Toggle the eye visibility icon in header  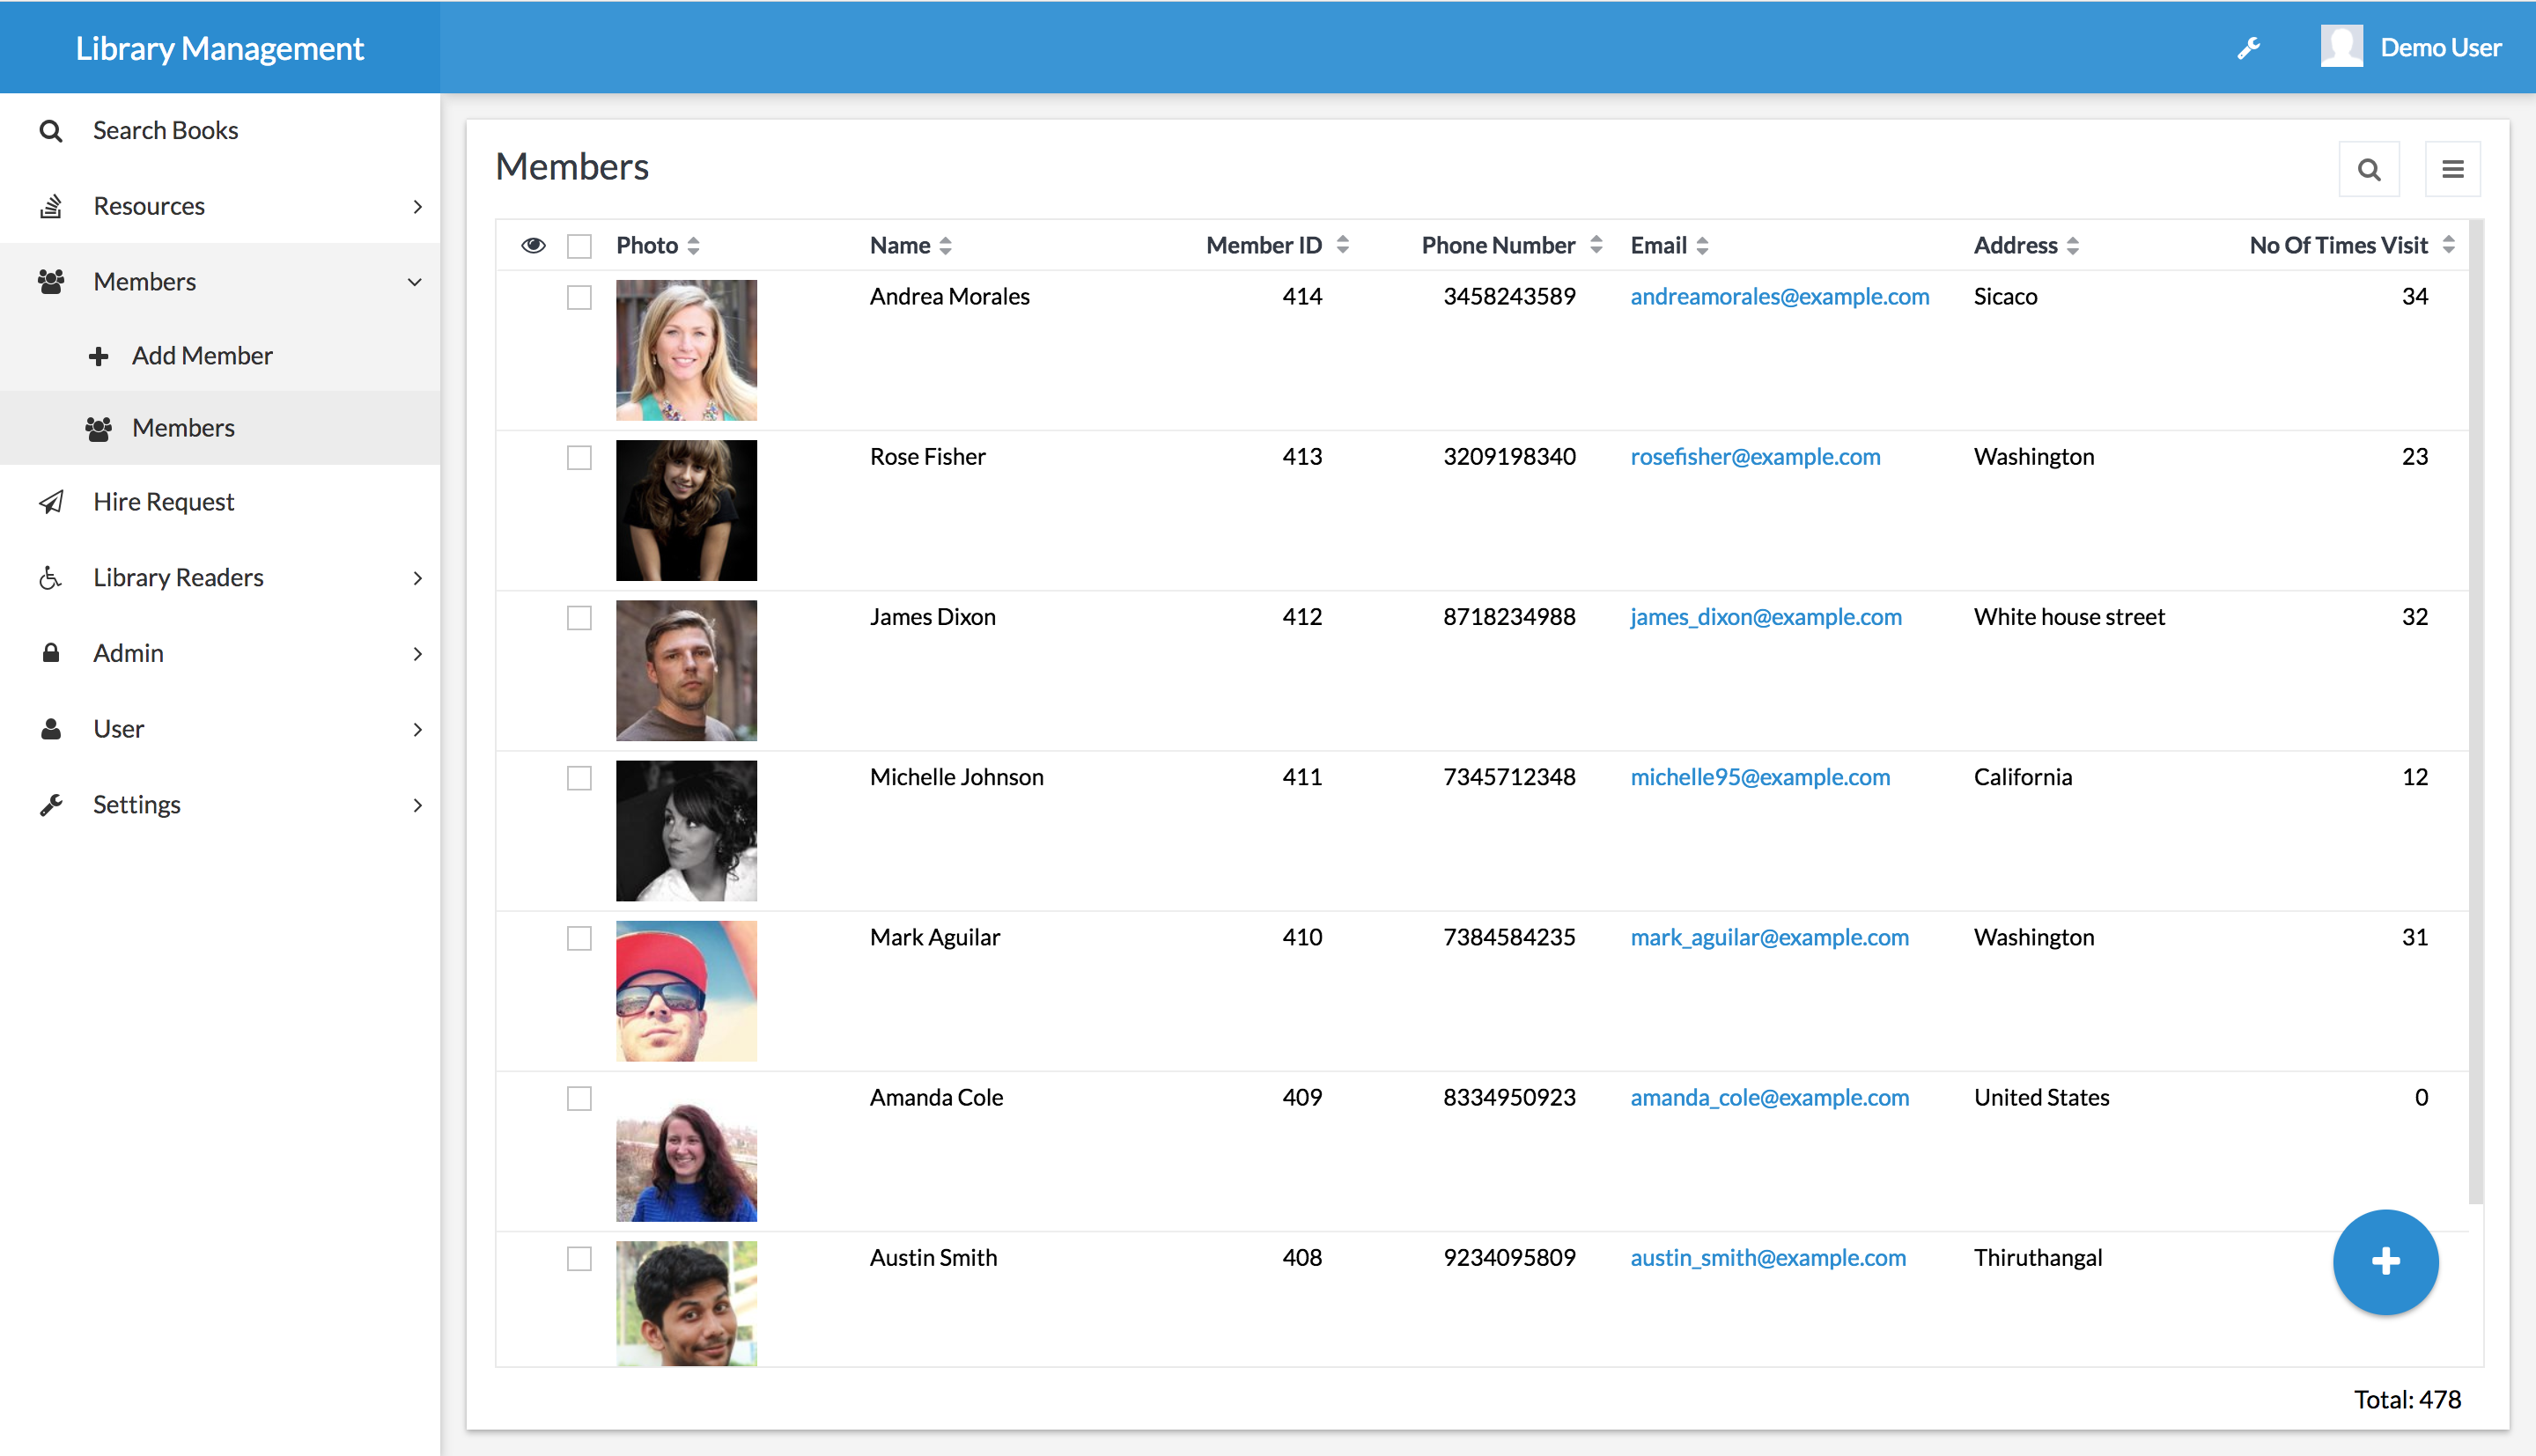pyautogui.click(x=533, y=245)
